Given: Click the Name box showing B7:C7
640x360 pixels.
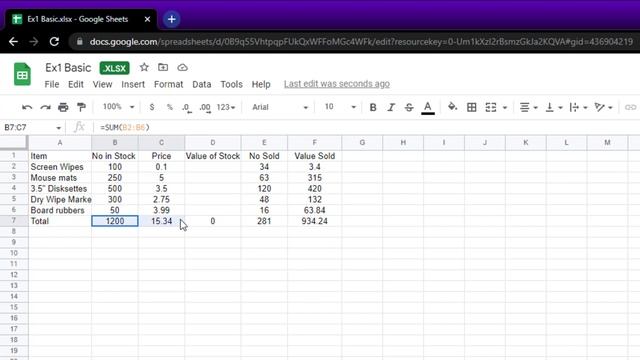Looking at the screenshot, I should (x=32, y=128).
